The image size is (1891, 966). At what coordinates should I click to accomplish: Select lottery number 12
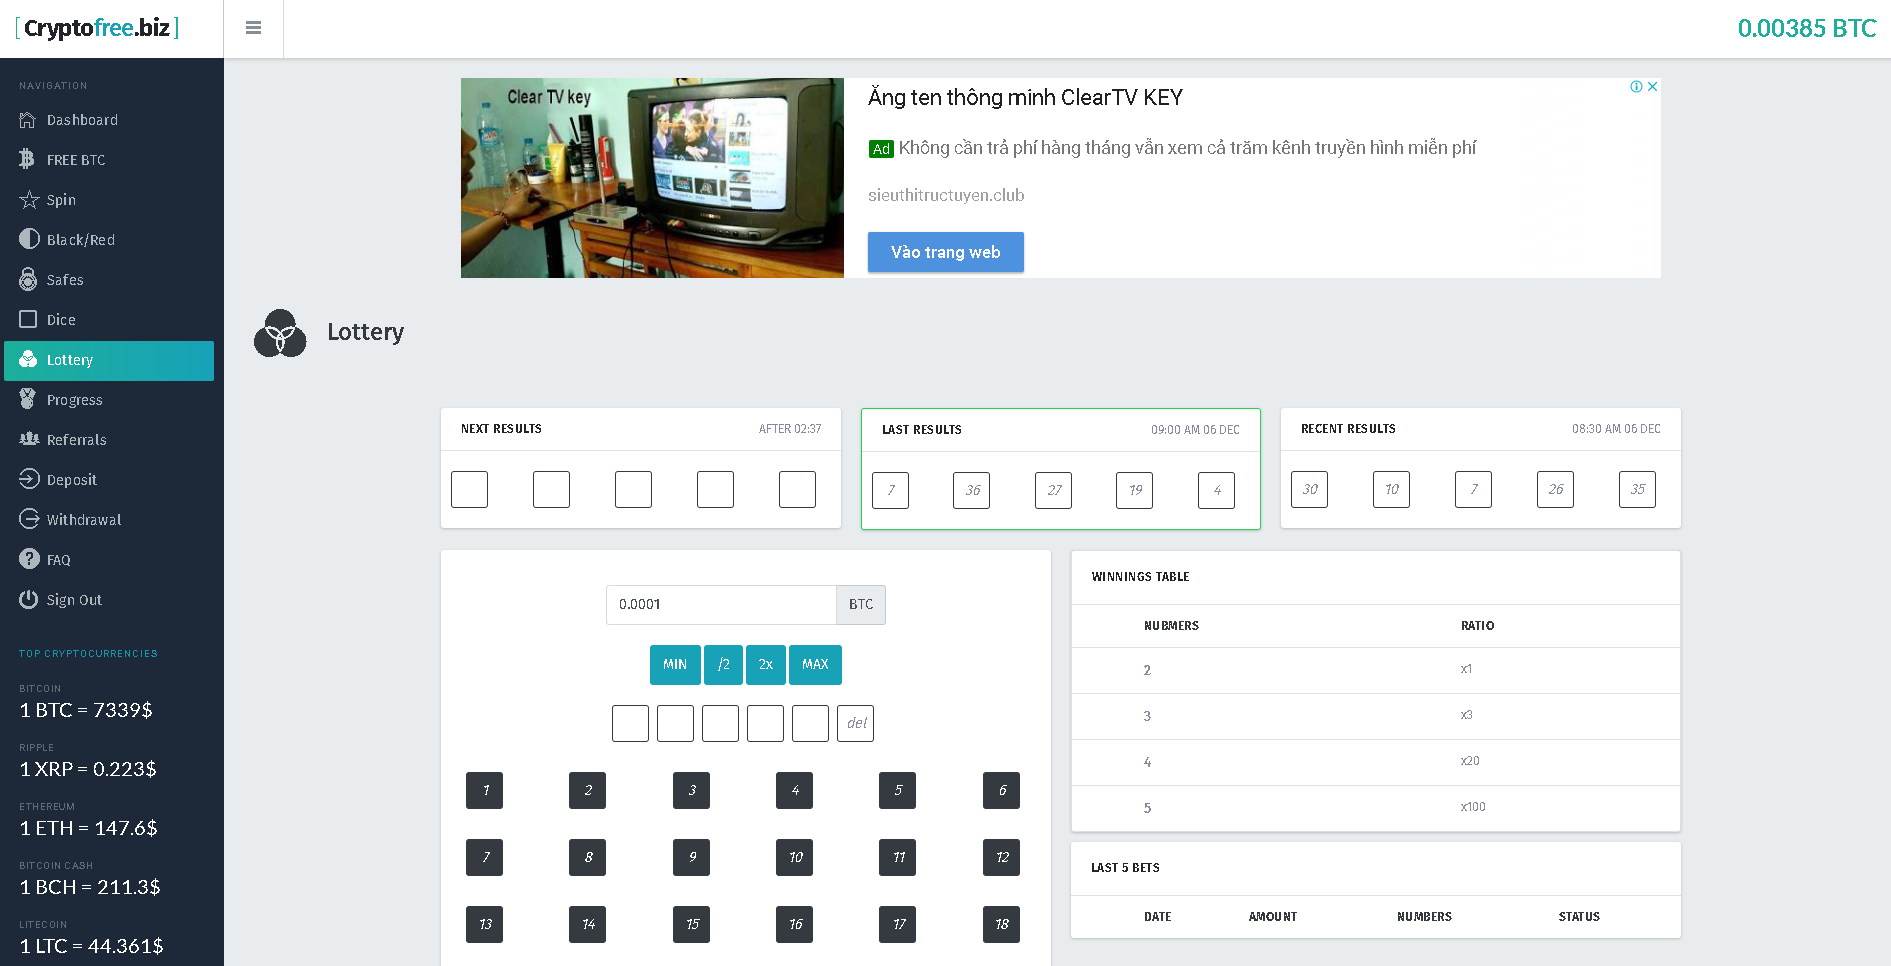[1002, 857]
